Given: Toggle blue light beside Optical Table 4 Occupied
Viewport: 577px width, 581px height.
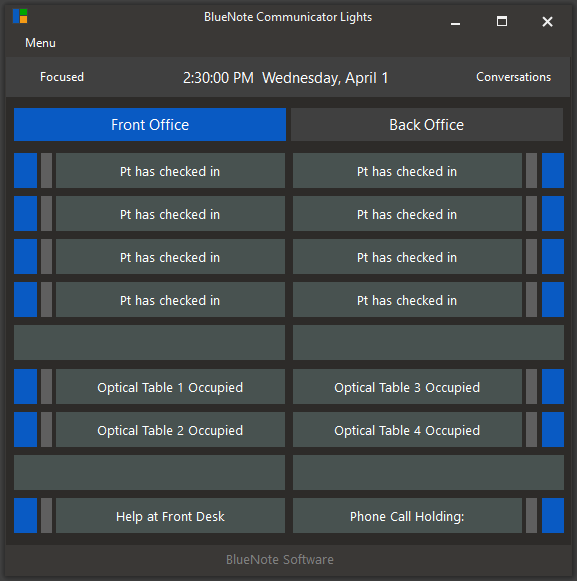Looking at the screenshot, I should (x=553, y=429).
